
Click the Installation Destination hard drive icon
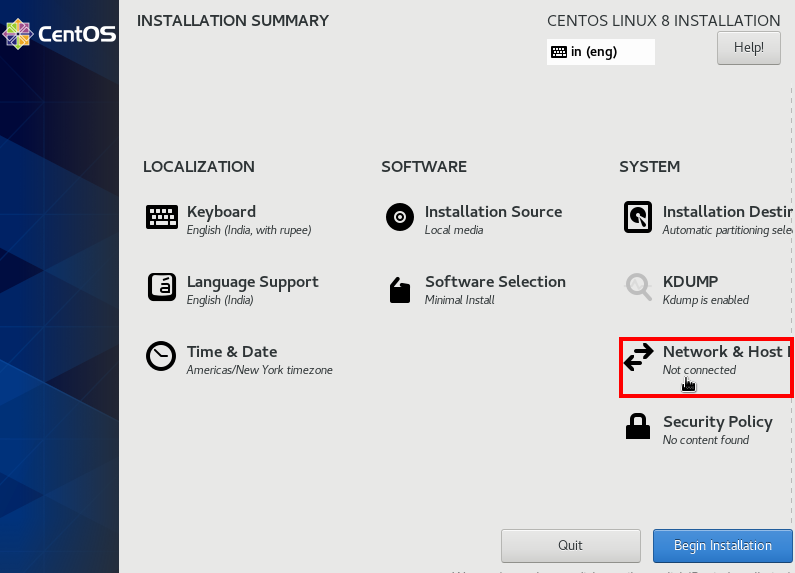pyautogui.click(x=638, y=217)
